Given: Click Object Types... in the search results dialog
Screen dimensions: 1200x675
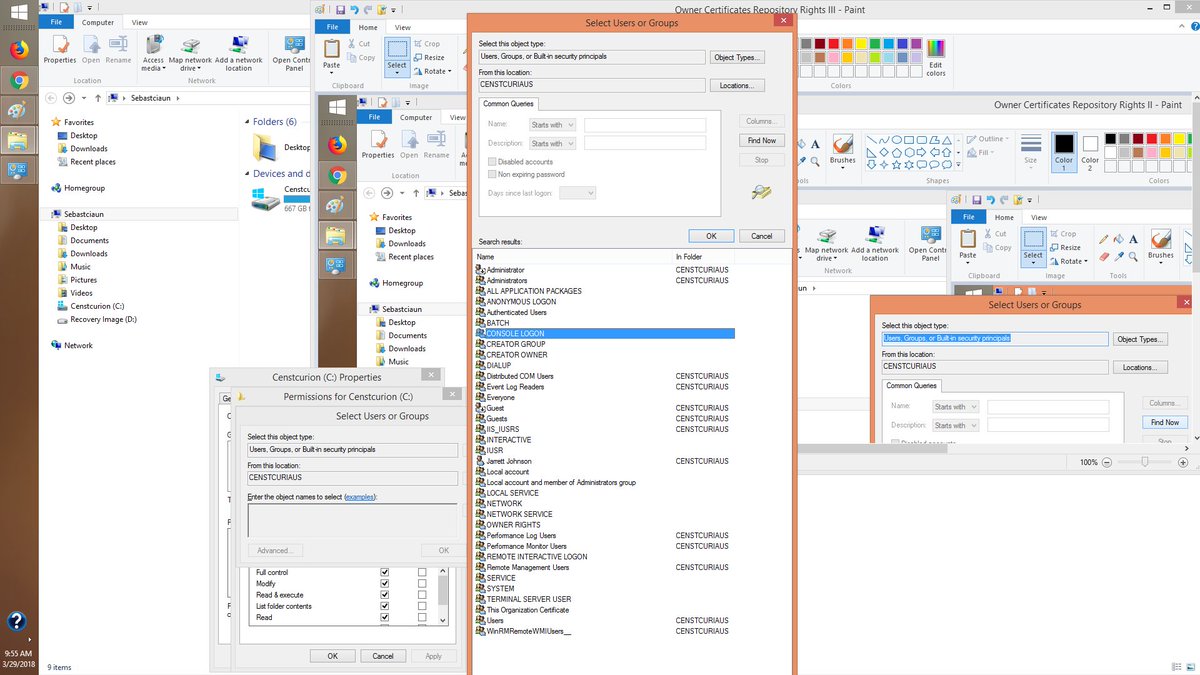Looking at the screenshot, I should (x=737, y=58).
